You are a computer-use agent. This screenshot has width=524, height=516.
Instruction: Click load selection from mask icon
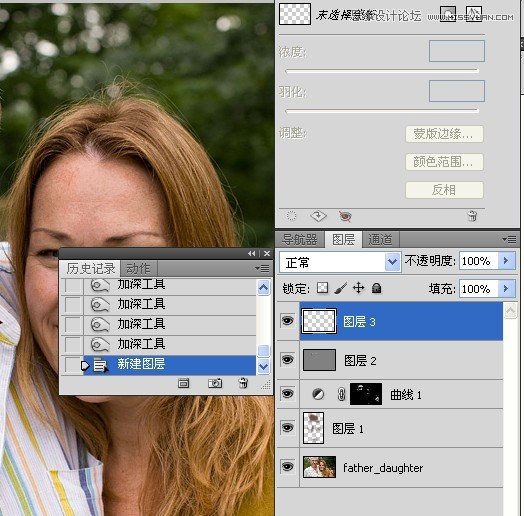[x=291, y=216]
